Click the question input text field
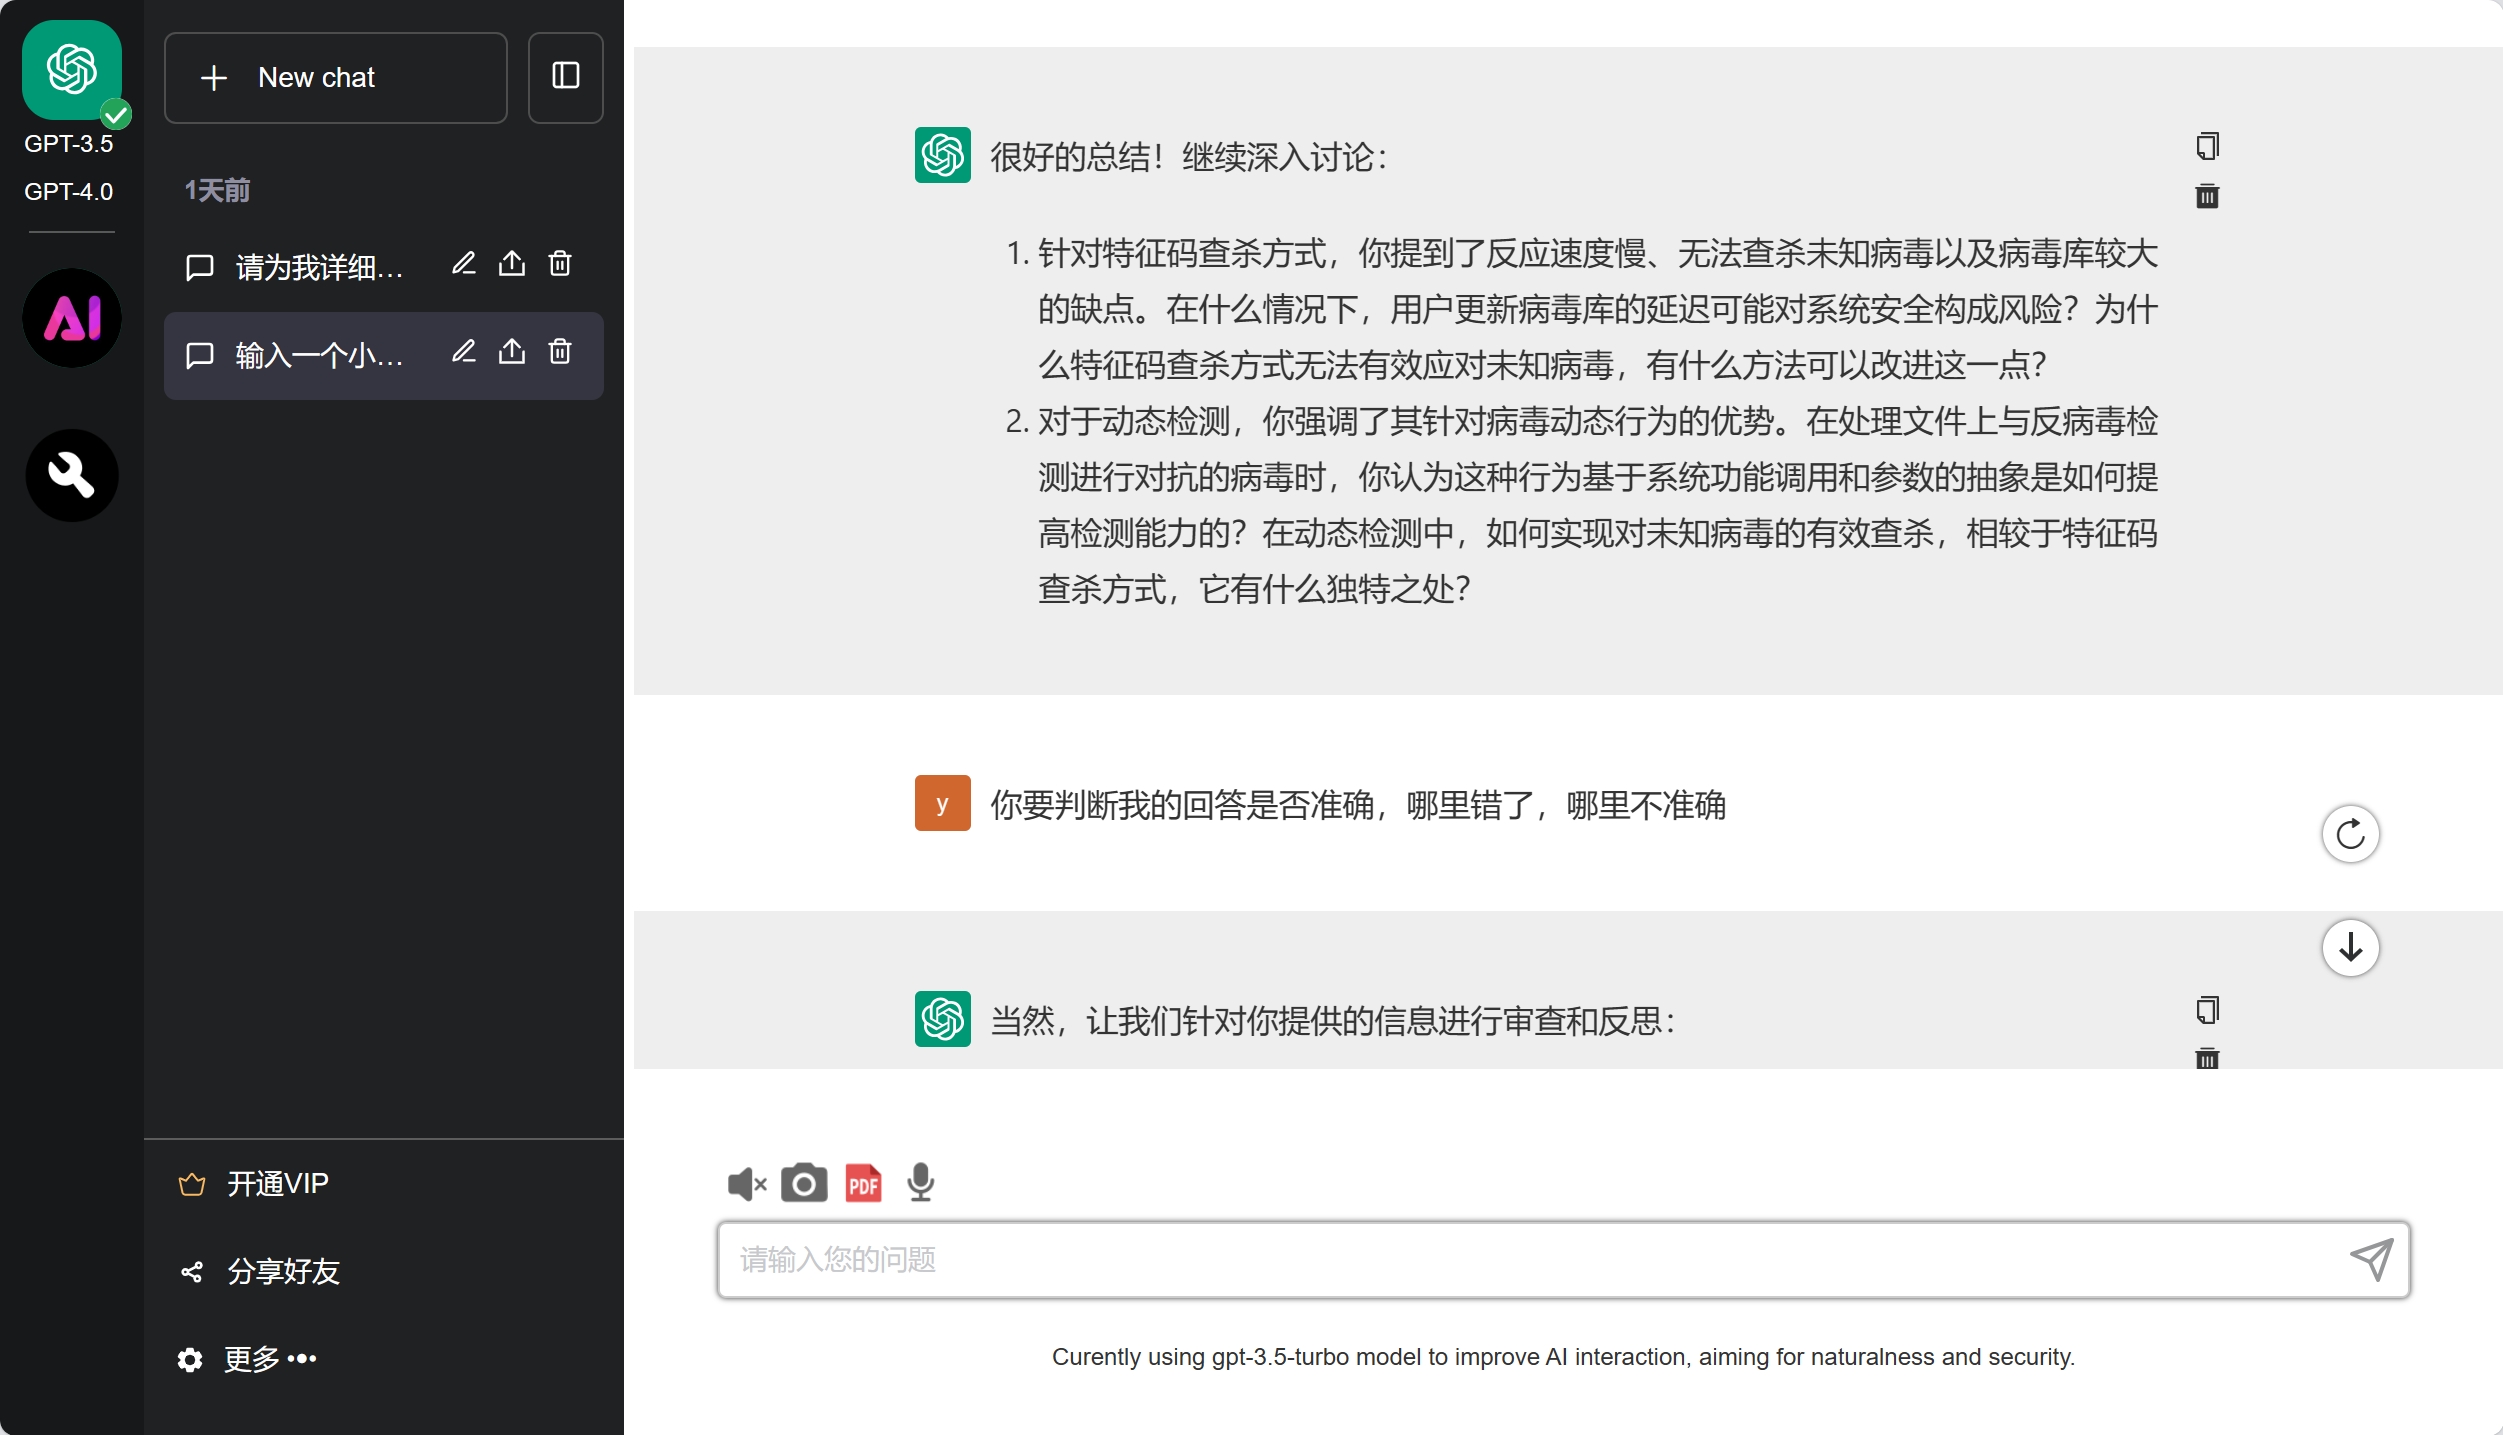This screenshot has width=2503, height=1435. pyautogui.click(x=1530, y=1259)
